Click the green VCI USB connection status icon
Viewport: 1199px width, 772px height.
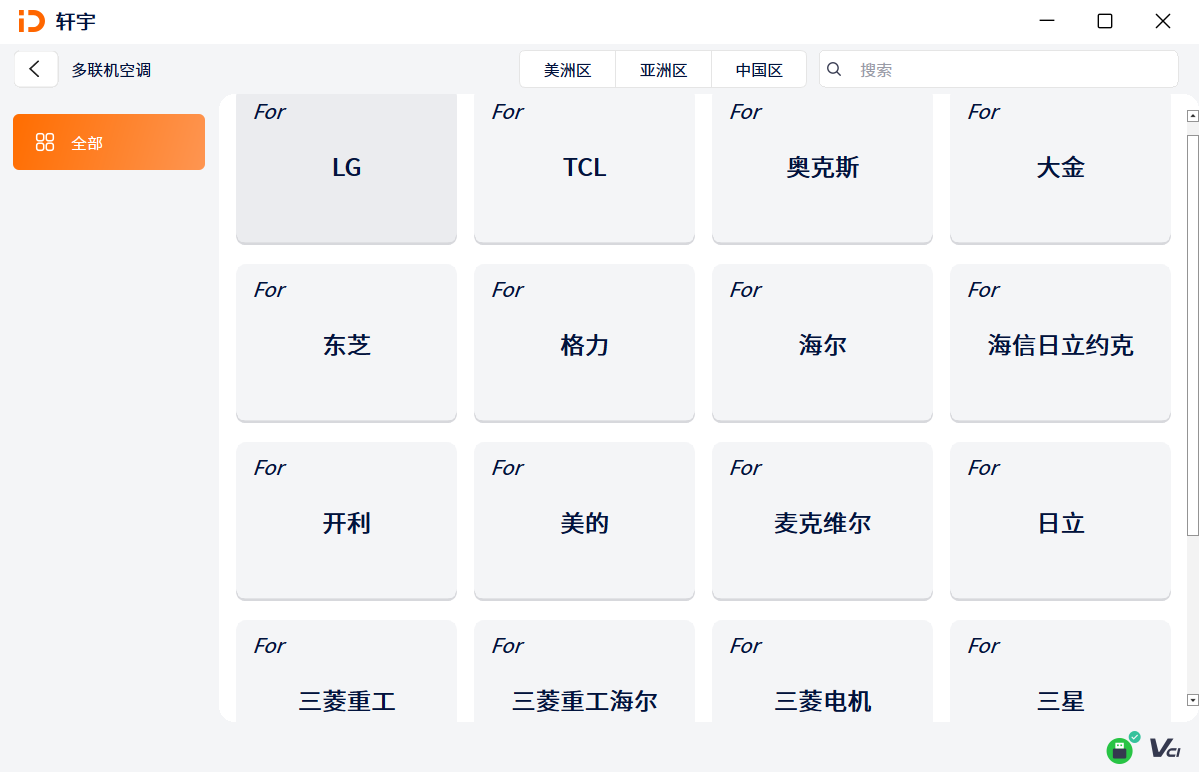(x=1119, y=750)
